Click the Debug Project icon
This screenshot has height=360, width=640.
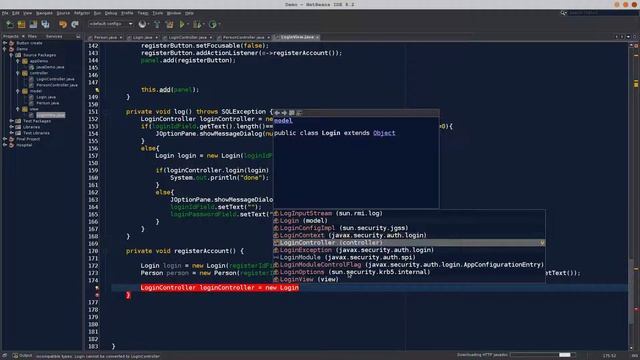click(197, 24)
